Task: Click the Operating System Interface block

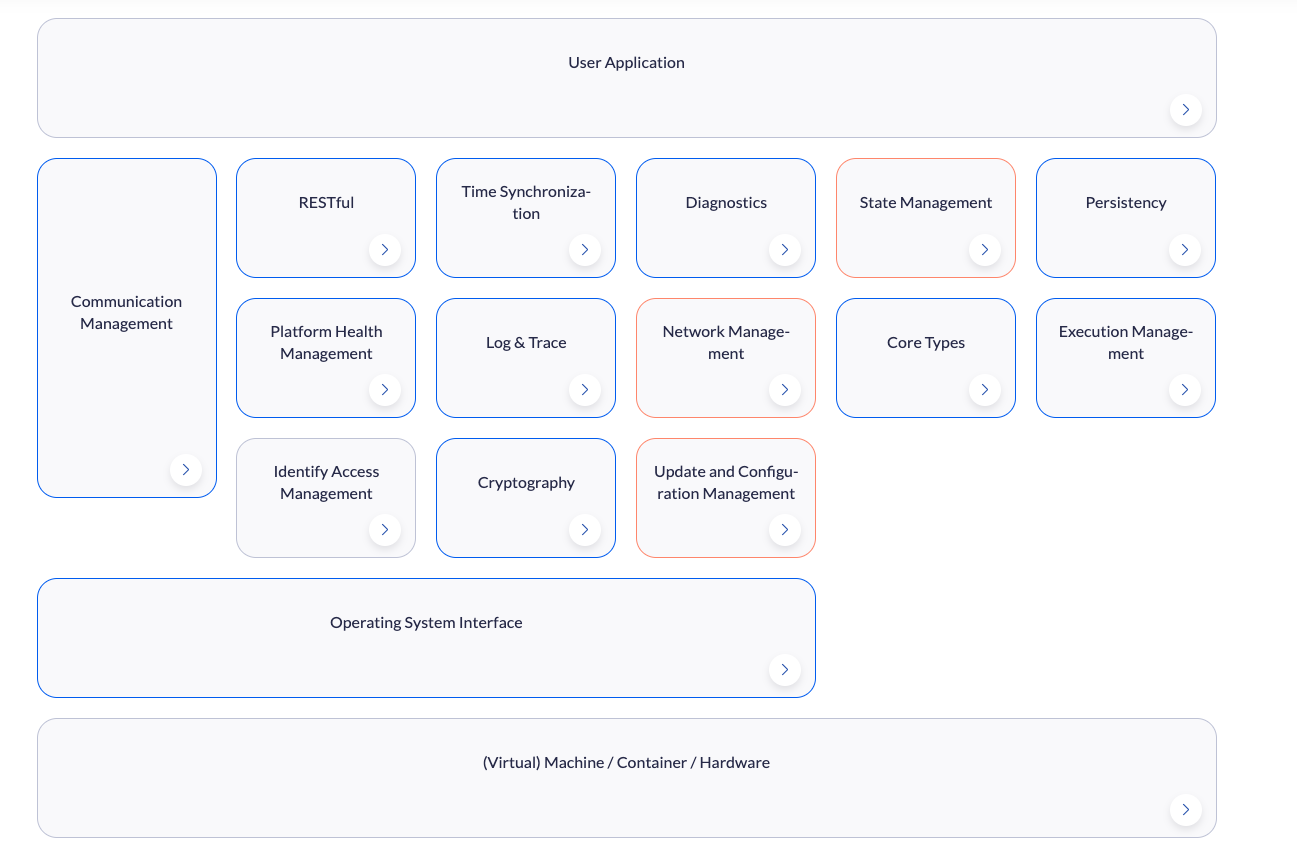Action: (x=426, y=638)
